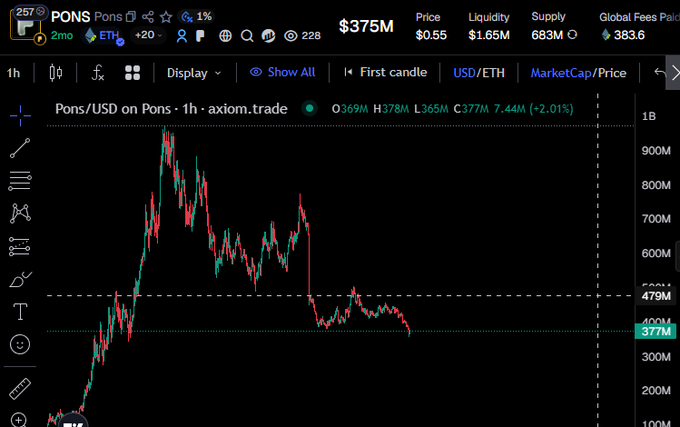Select the crosshair cursor tool
The image size is (680, 427).
coord(20,115)
